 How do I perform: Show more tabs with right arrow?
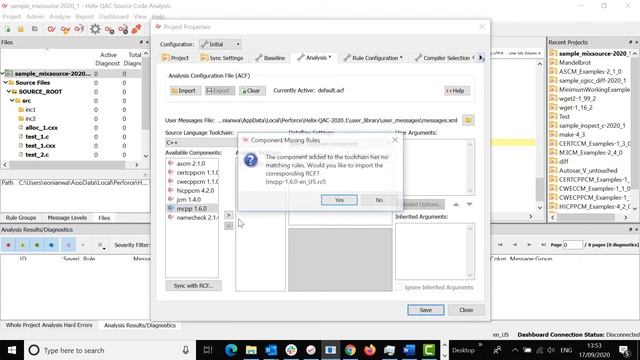point(481,58)
